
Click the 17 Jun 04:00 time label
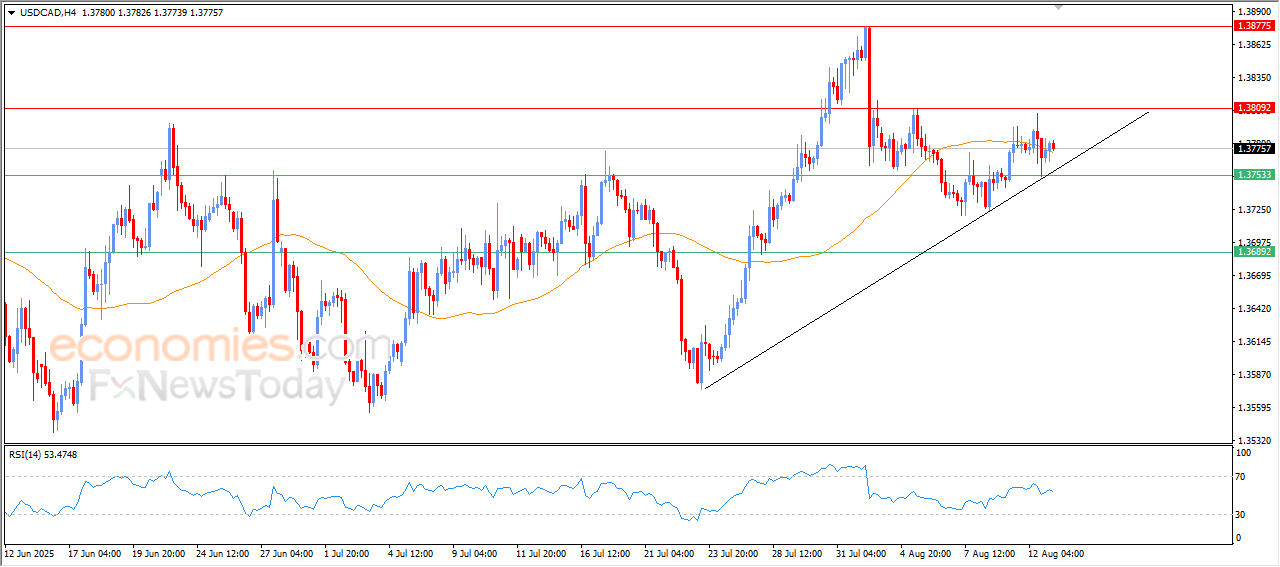pos(94,553)
